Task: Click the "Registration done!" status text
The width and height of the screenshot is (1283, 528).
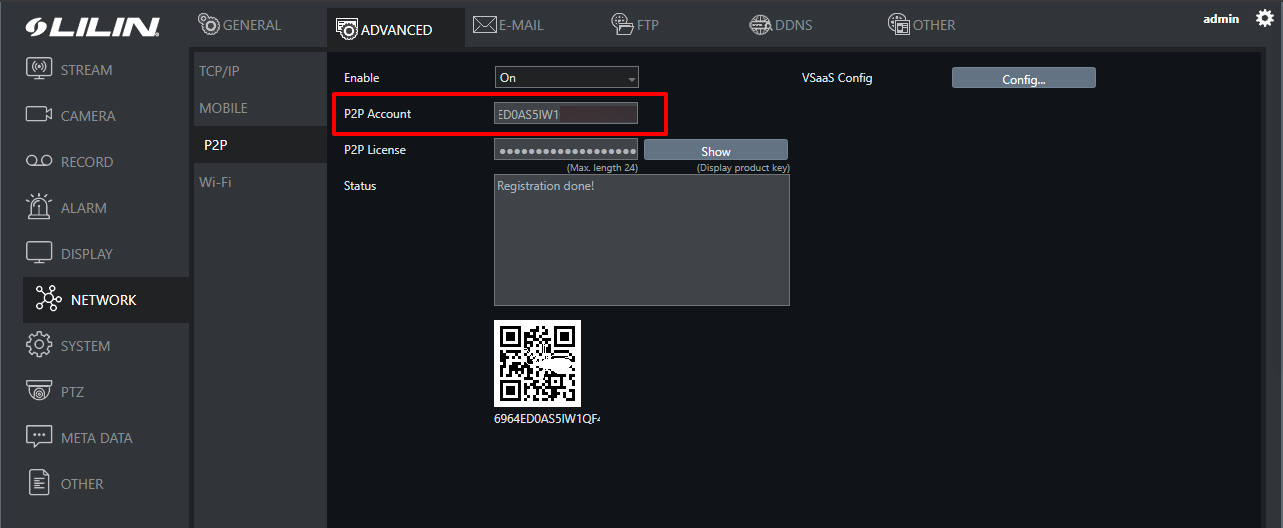Action: point(545,186)
